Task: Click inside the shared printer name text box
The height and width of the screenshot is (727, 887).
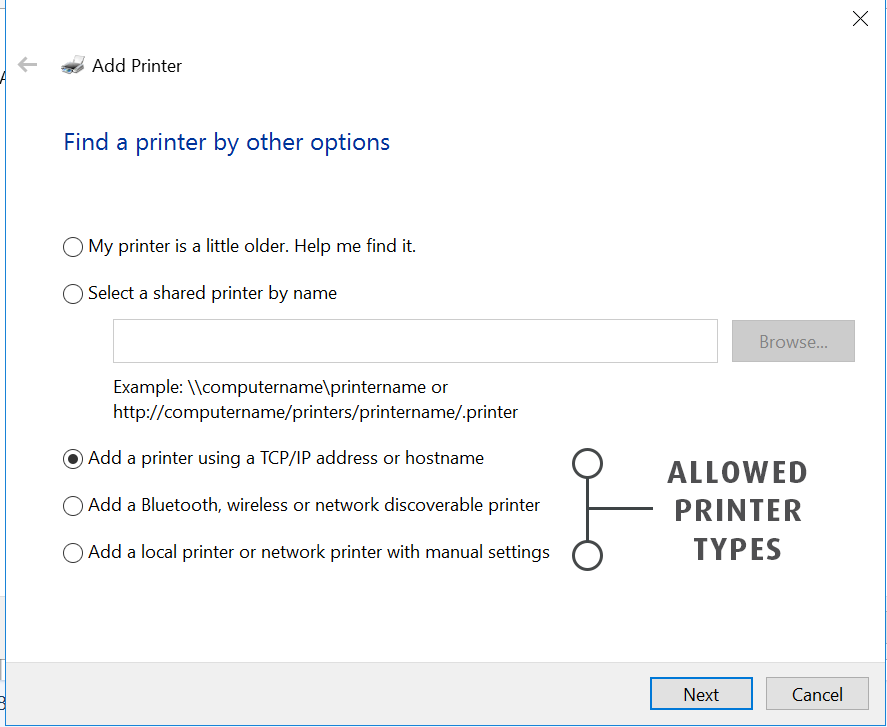Action: point(415,341)
